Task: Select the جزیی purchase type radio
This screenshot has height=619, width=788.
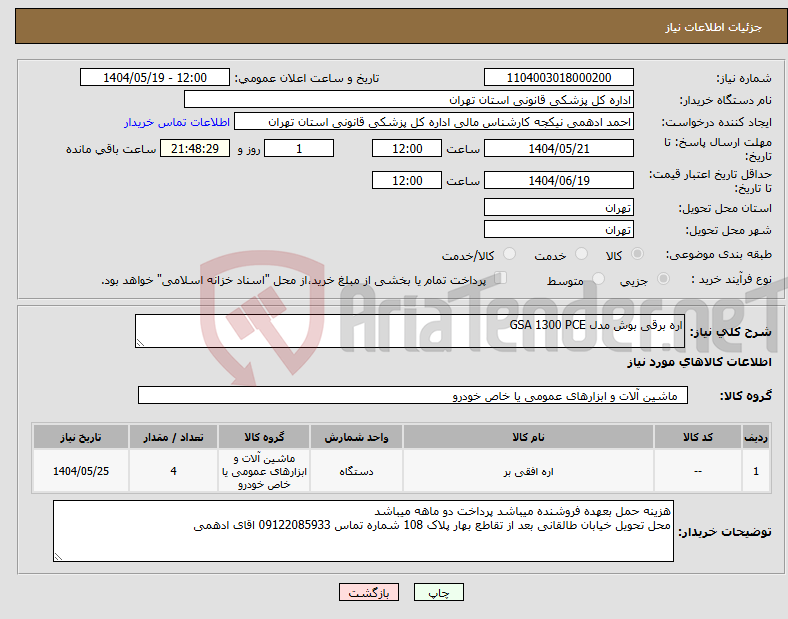Action: [x=663, y=278]
